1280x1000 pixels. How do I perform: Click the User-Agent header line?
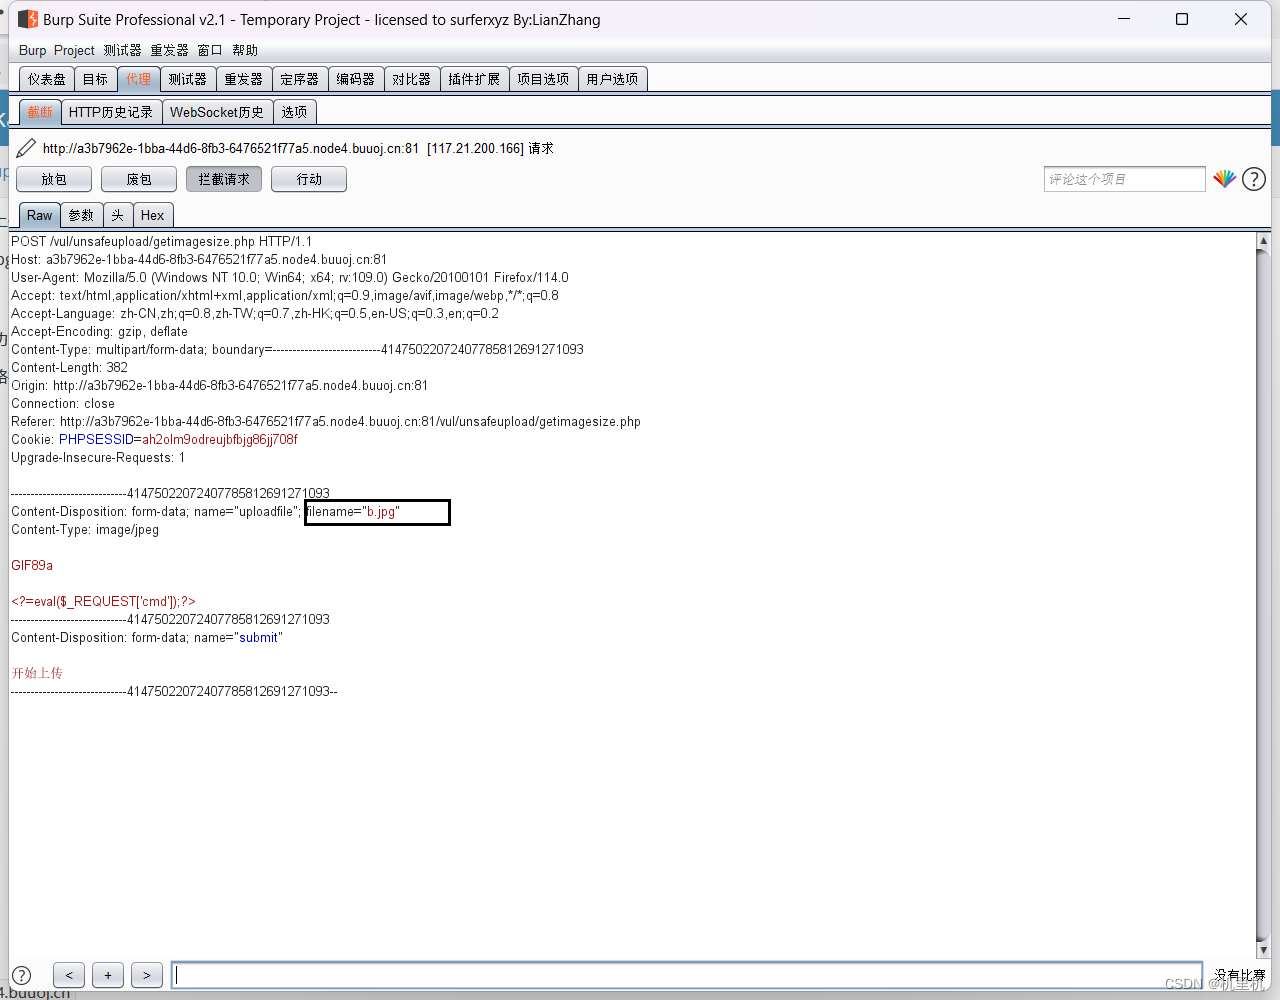290,278
